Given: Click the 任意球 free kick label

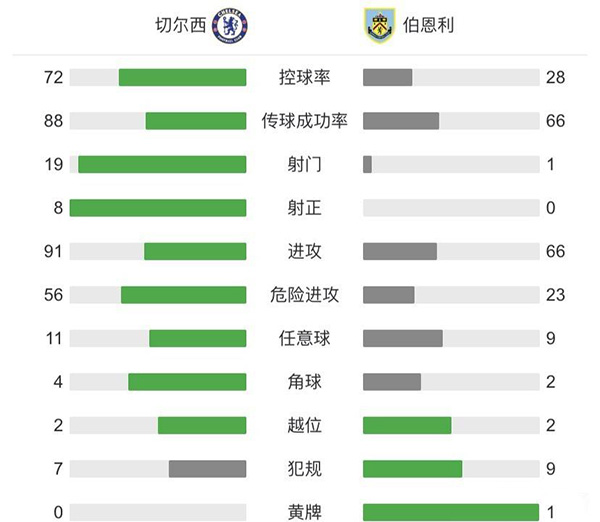Looking at the screenshot, I should click(x=304, y=338).
